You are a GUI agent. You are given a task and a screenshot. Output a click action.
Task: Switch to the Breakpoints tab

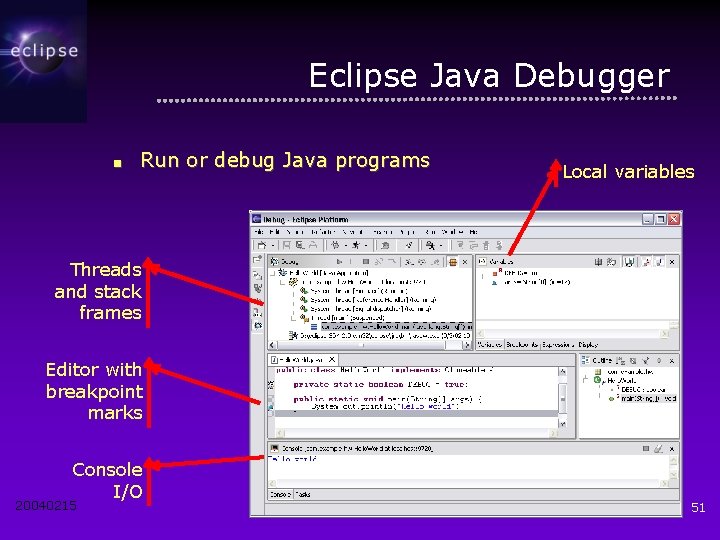point(523,345)
